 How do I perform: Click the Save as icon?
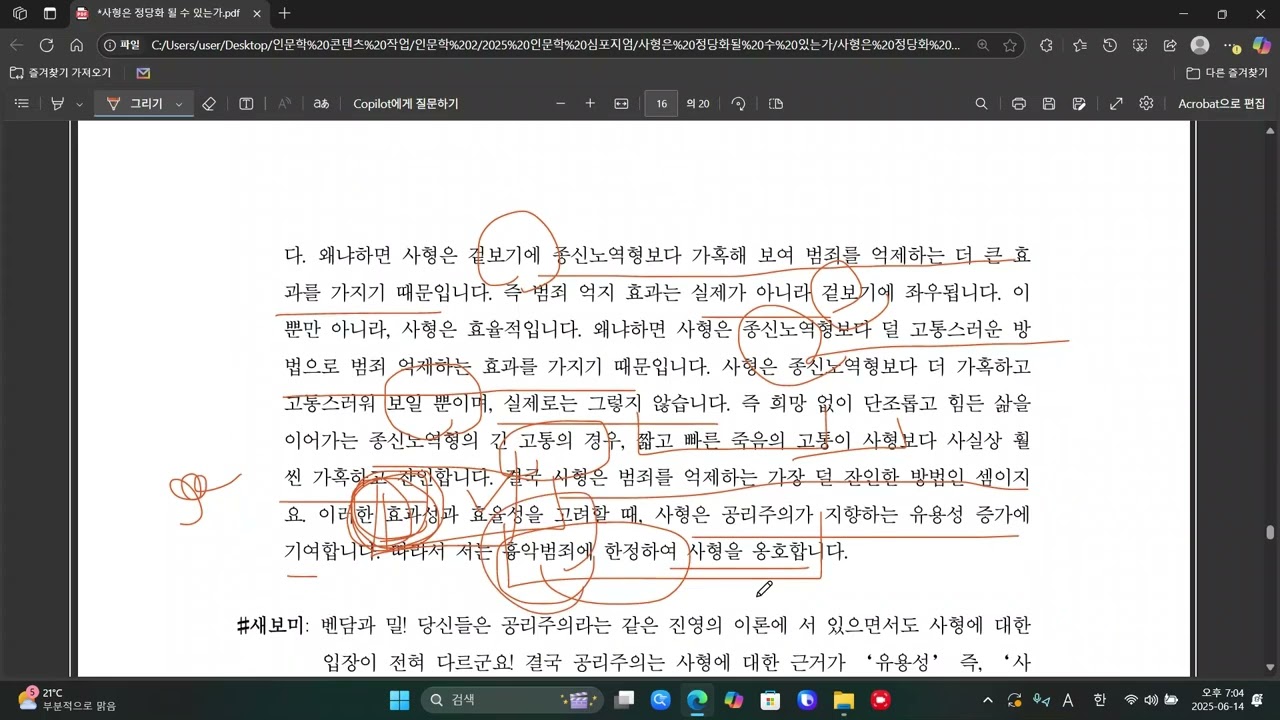point(1079,103)
